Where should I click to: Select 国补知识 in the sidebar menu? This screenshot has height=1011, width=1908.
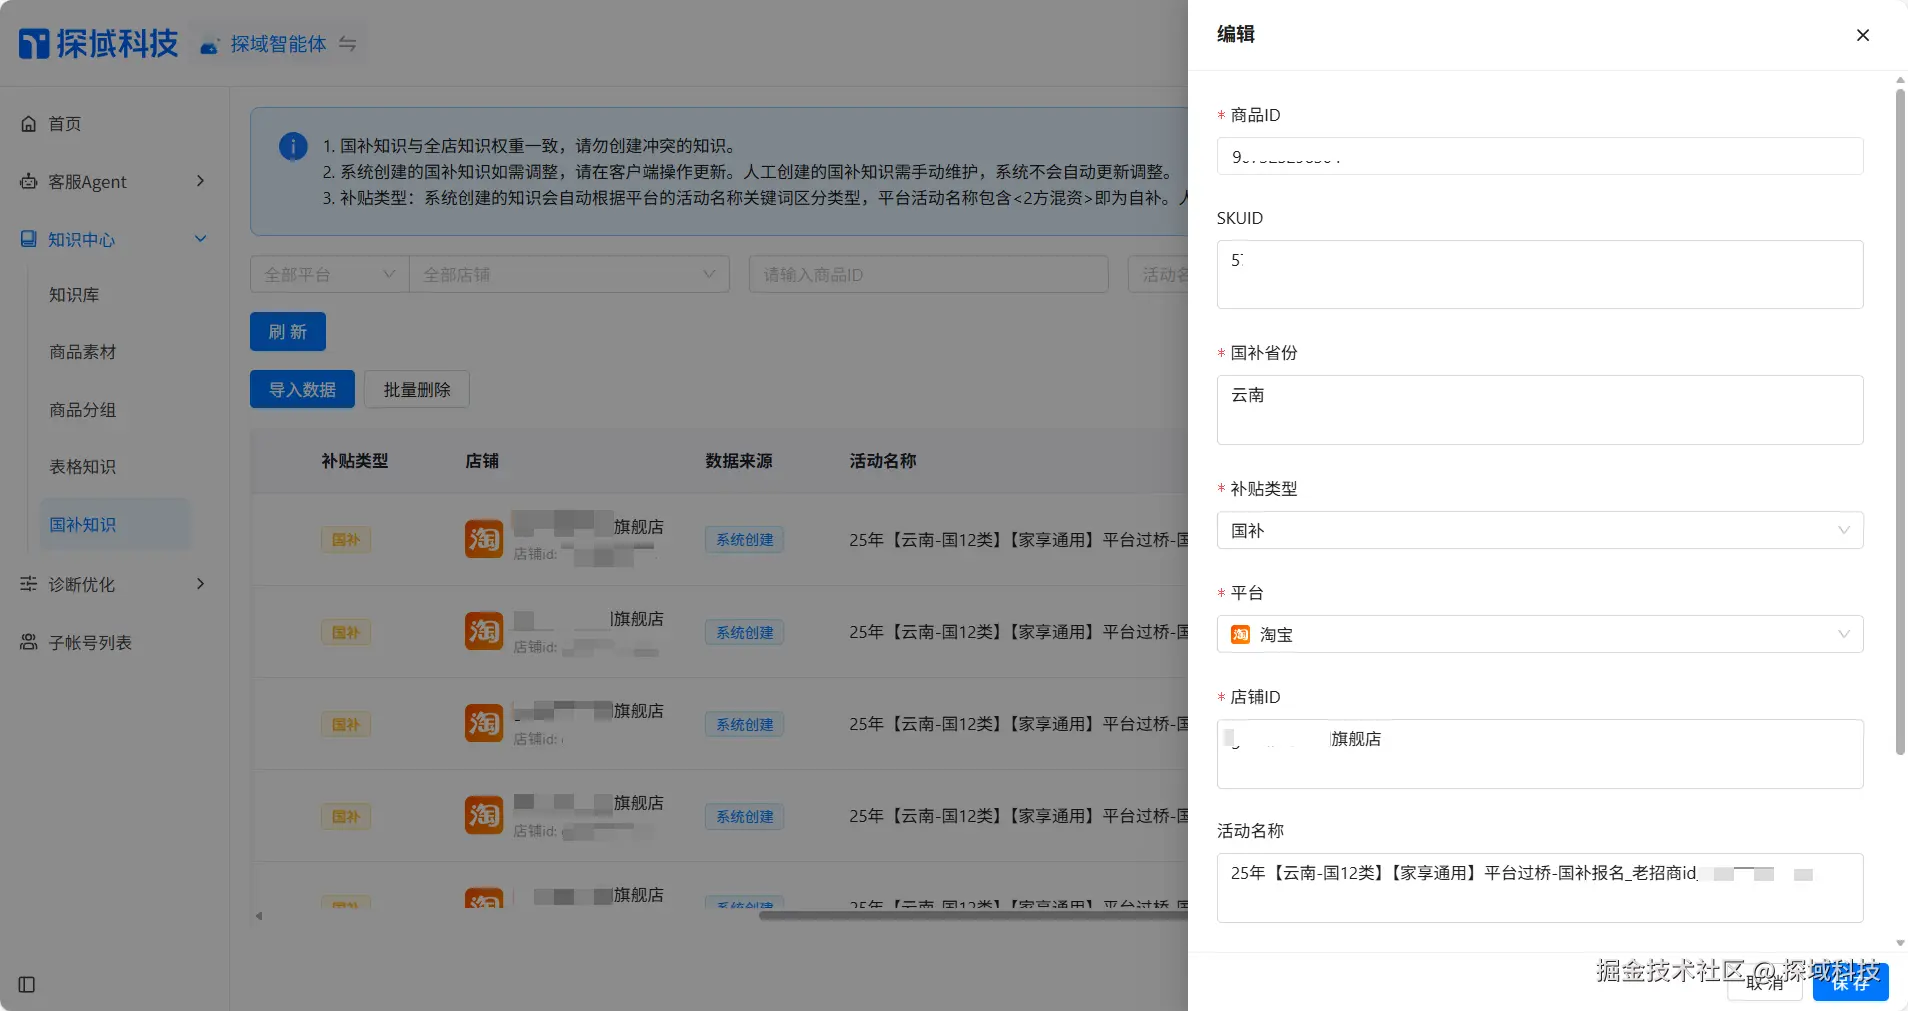pyautogui.click(x=83, y=524)
